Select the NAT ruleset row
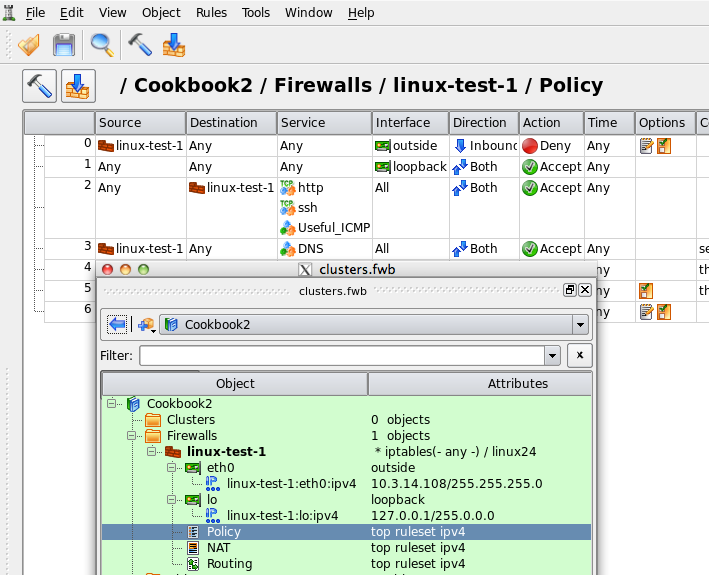 point(346,548)
